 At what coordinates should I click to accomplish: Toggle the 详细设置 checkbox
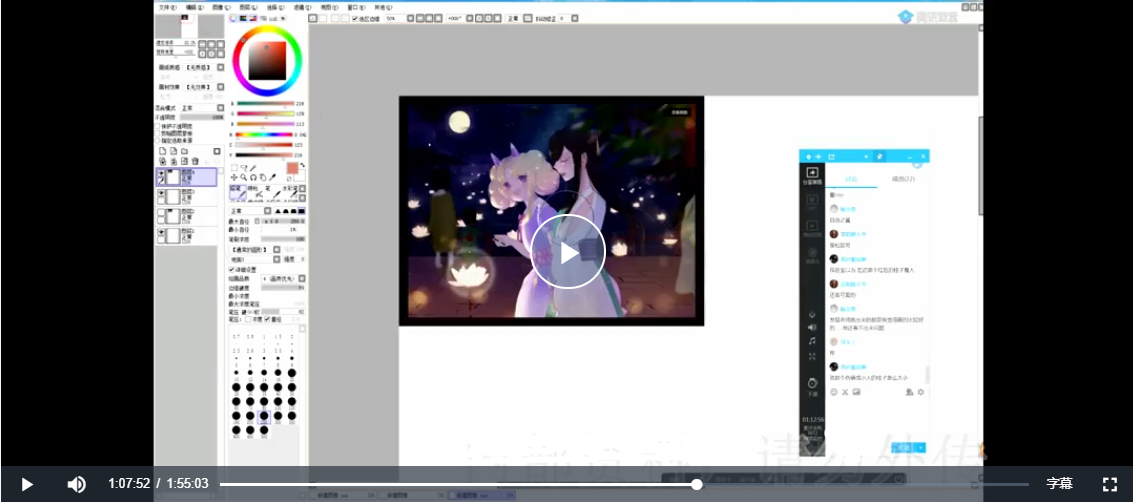tap(231, 269)
